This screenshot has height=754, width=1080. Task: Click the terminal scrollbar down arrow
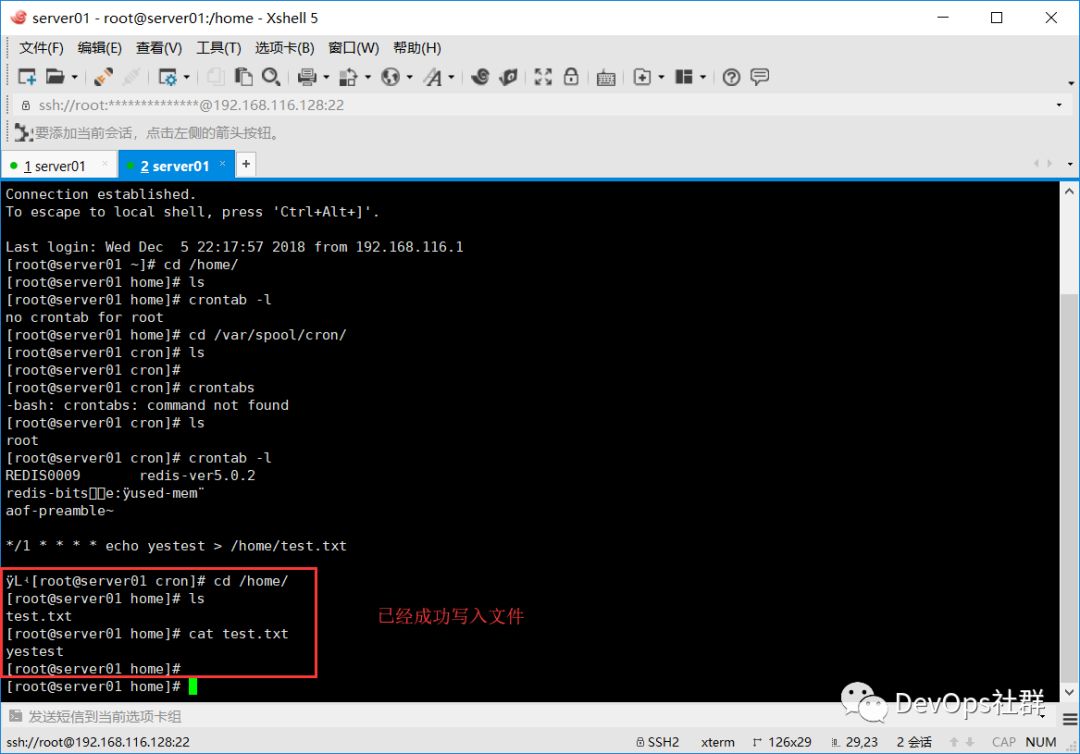[x=1069, y=692]
